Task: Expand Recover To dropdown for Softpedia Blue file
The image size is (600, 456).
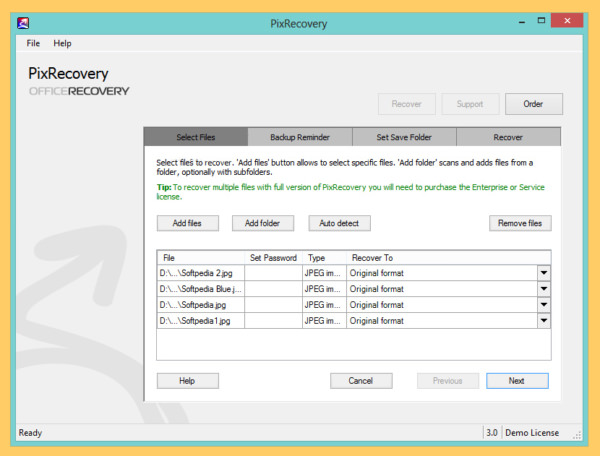Action: [x=544, y=289]
